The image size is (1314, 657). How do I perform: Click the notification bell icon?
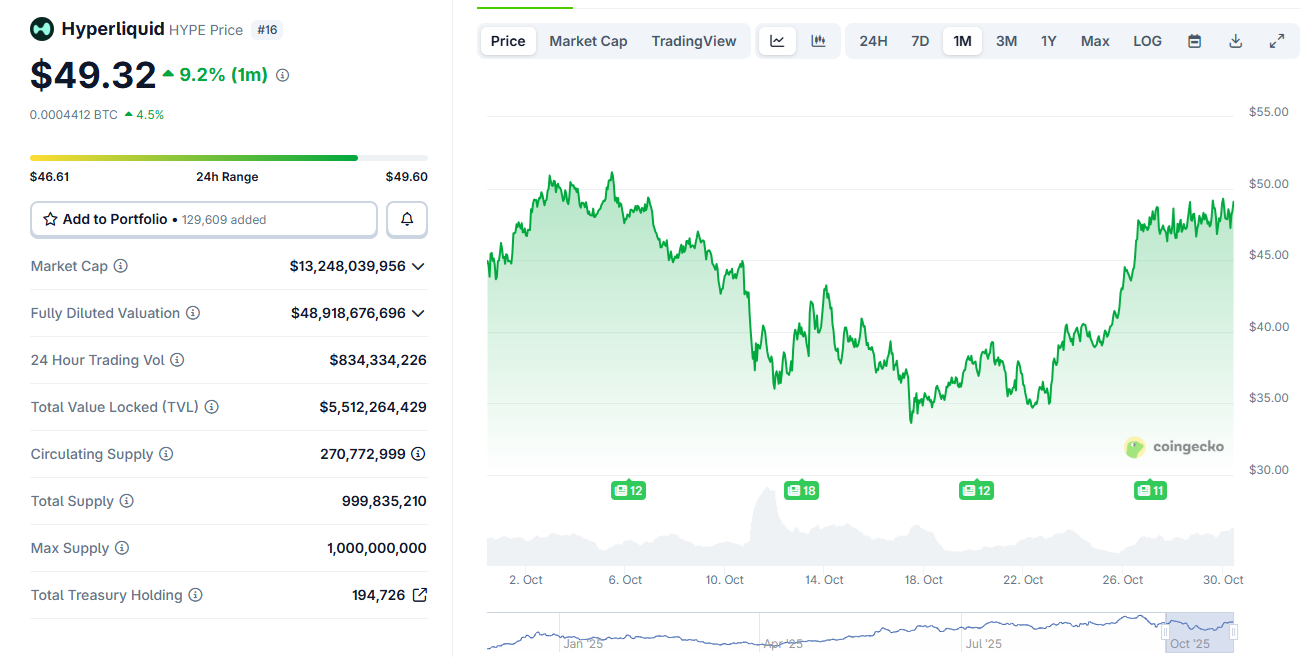tap(406, 218)
